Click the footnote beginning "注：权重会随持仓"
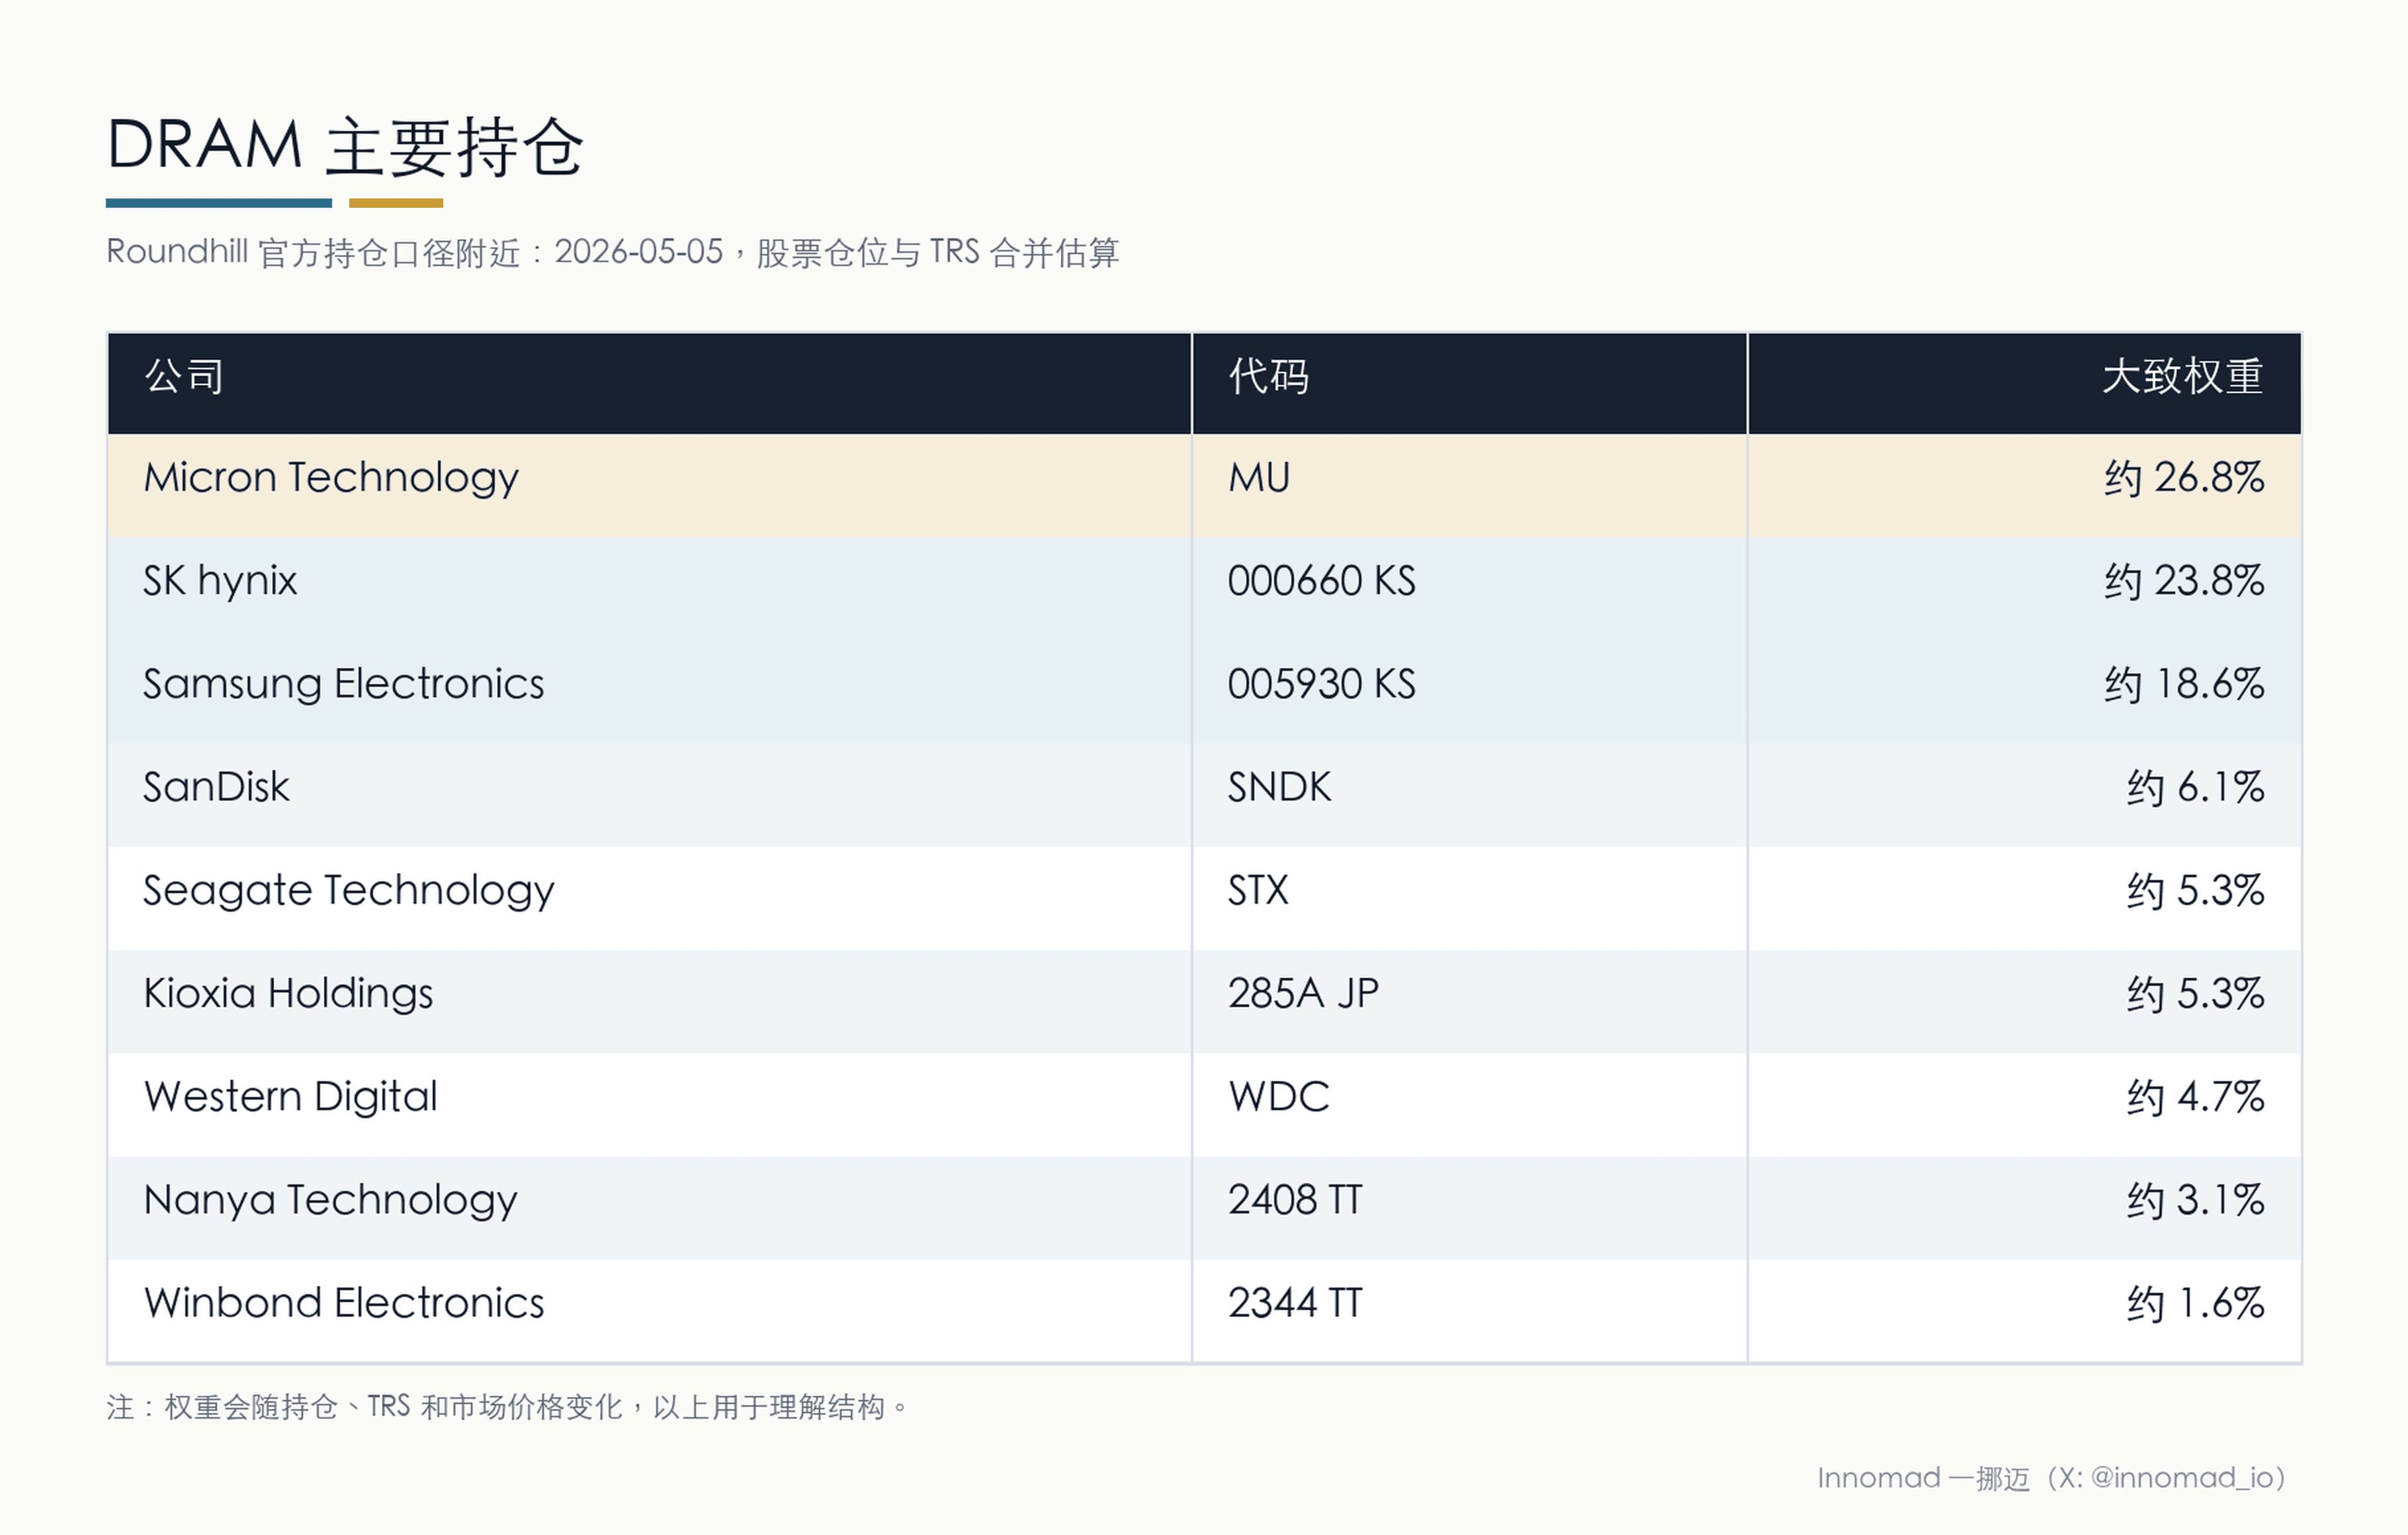This screenshot has height=1535, width=2408. [x=508, y=1407]
